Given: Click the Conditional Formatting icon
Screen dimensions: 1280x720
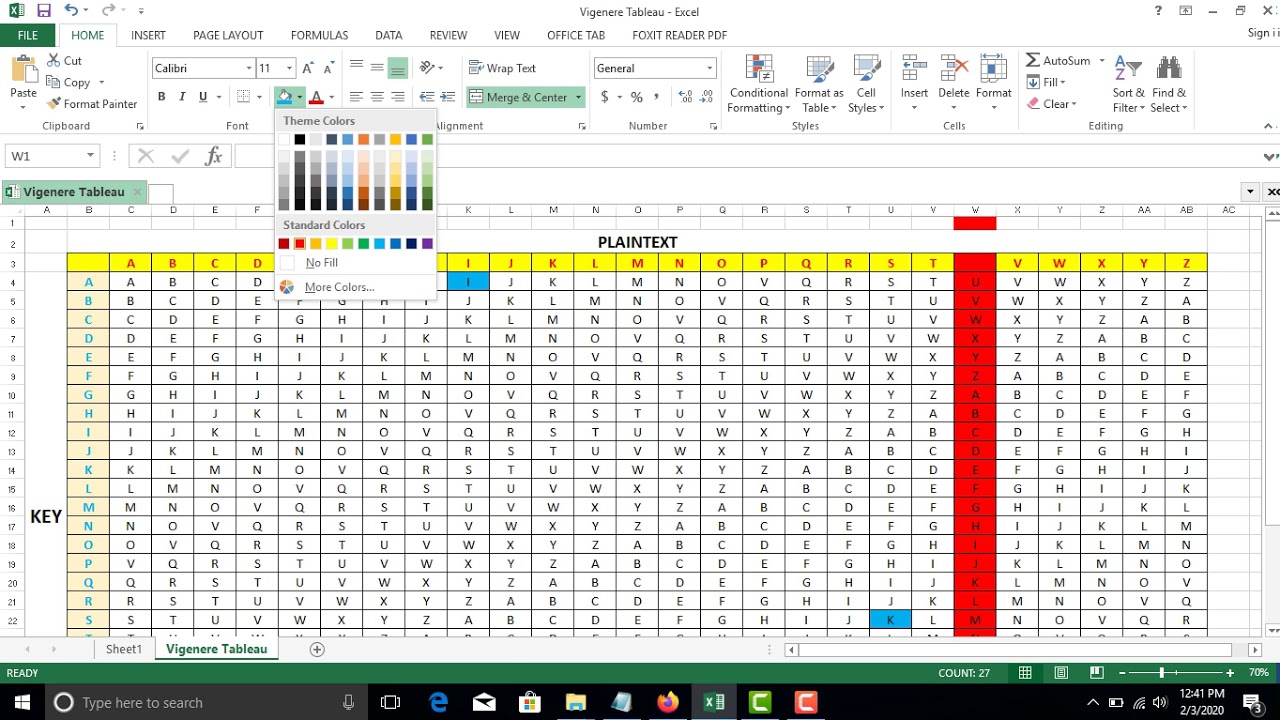Looking at the screenshot, I should coord(758,70).
